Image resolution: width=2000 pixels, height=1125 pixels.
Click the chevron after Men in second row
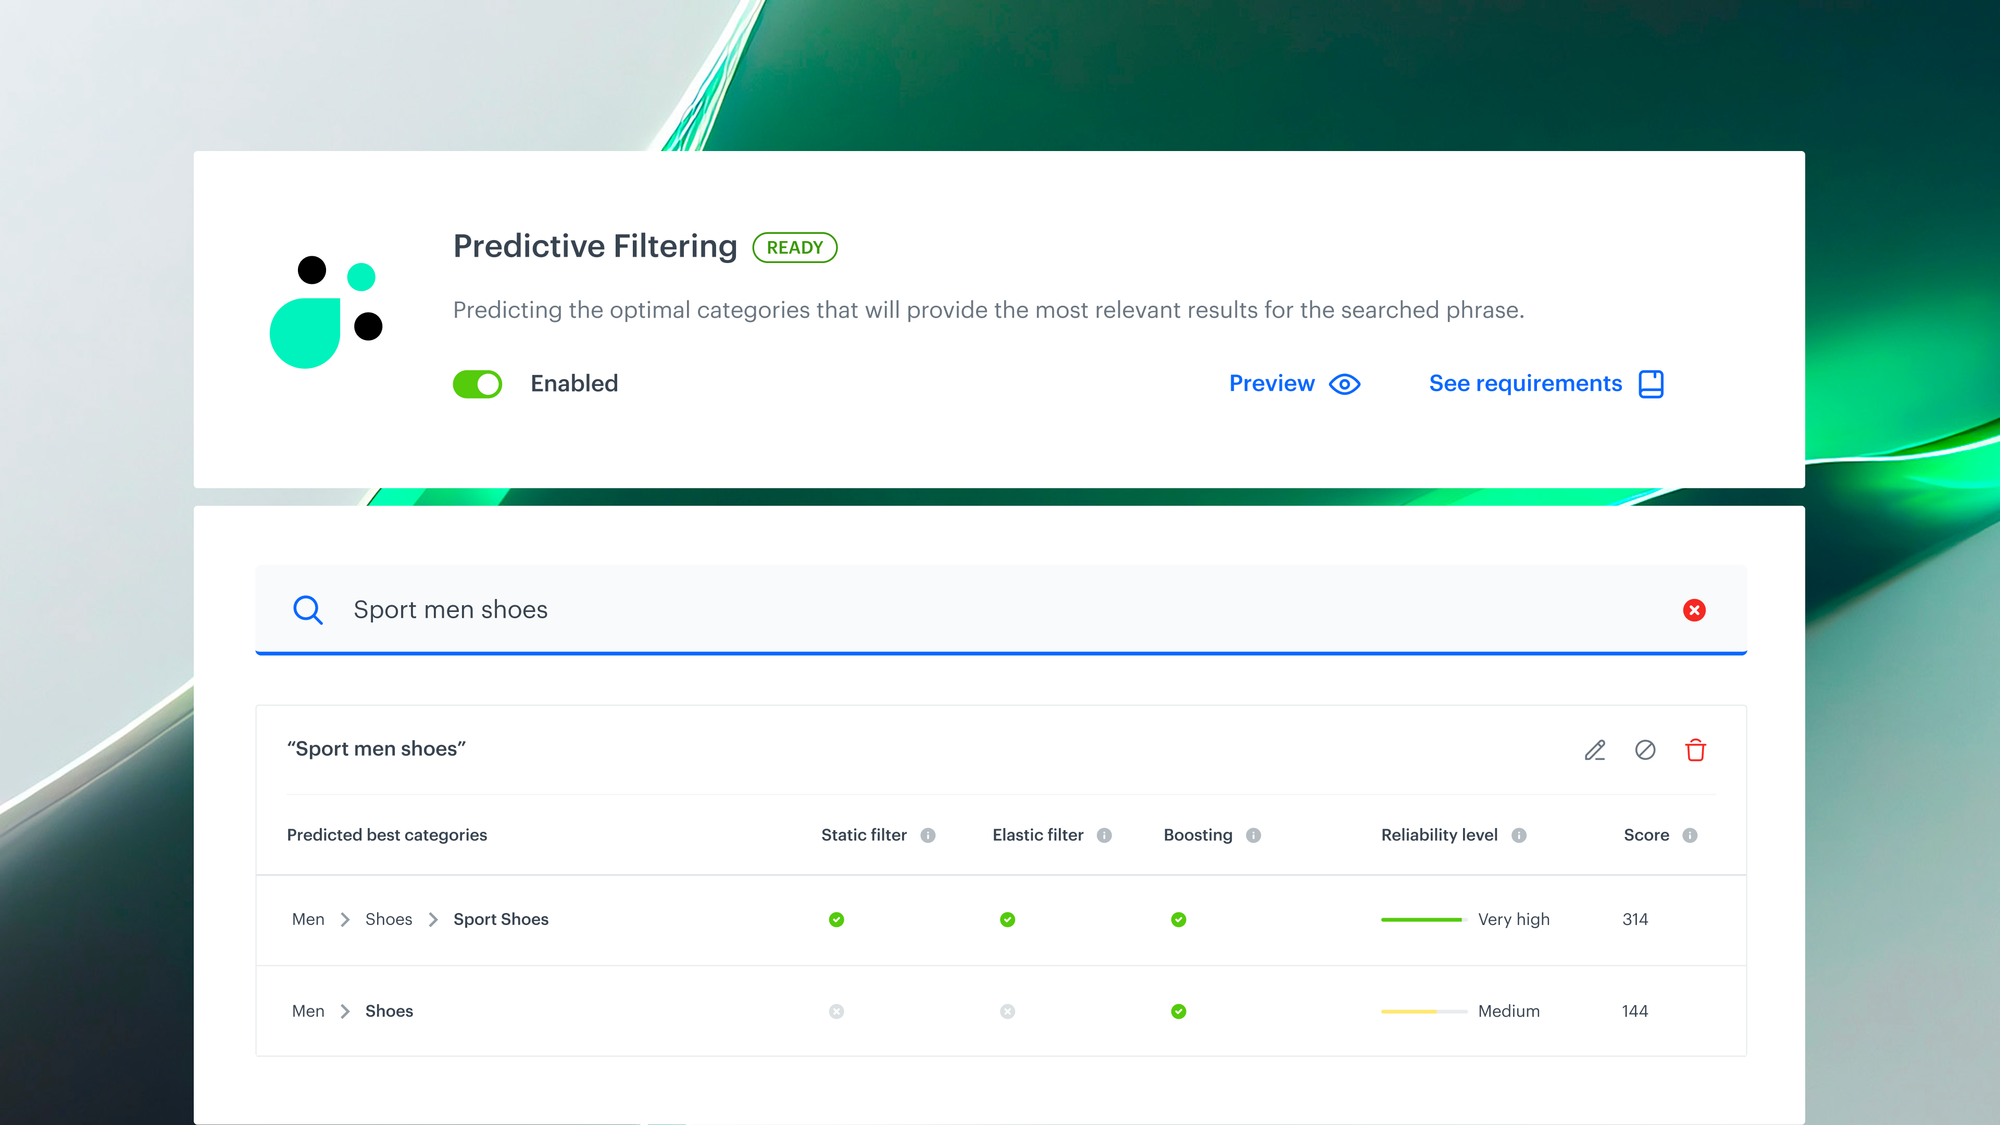tap(344, 1011)
